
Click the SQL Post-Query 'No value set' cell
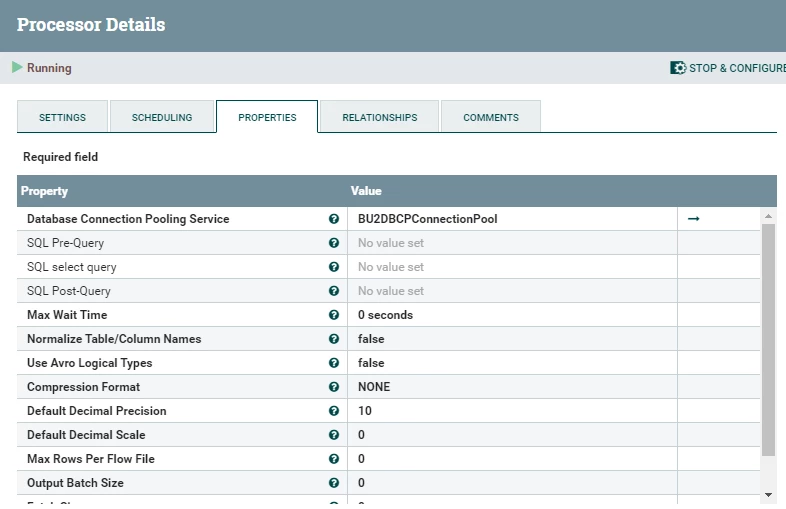coord(512,291)
